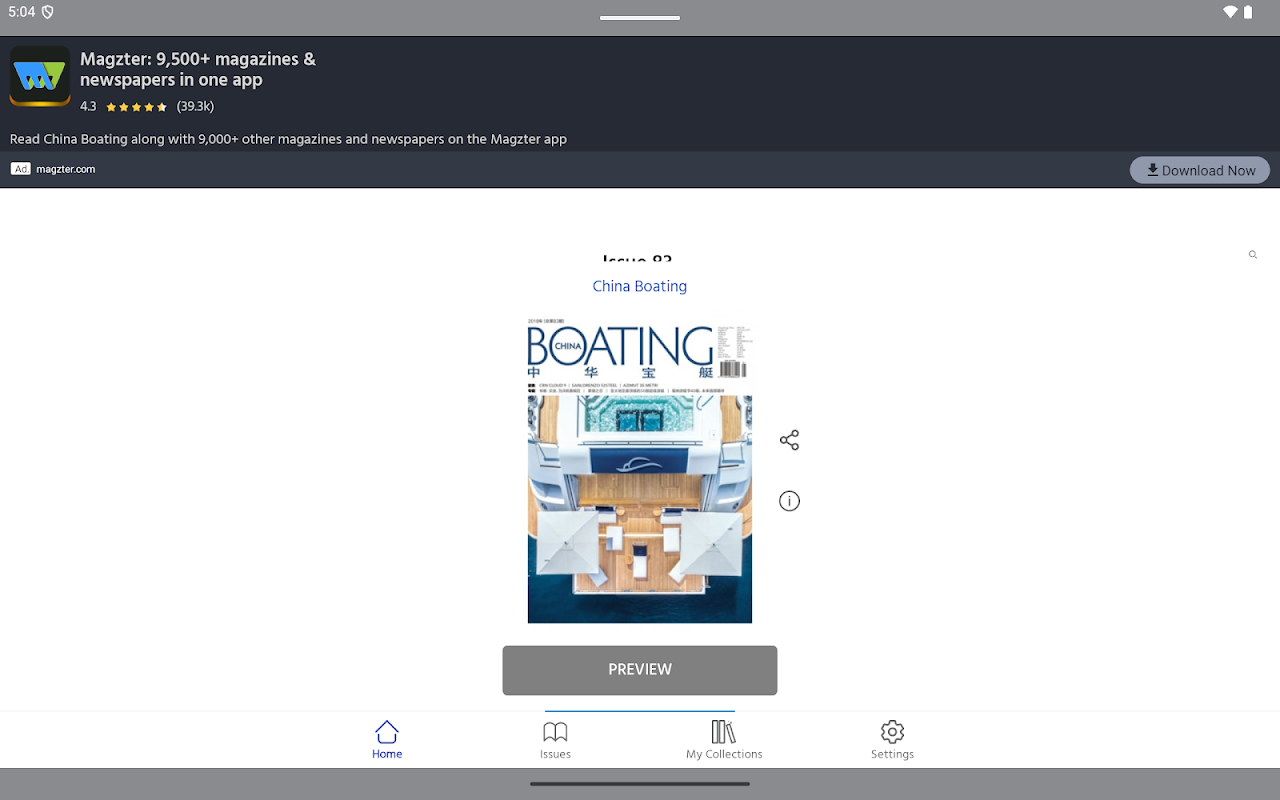Tap the Android navigation pill handle
Image resolution: width=1280 pixels, height=800 pixels.
(x=640, y=784)
